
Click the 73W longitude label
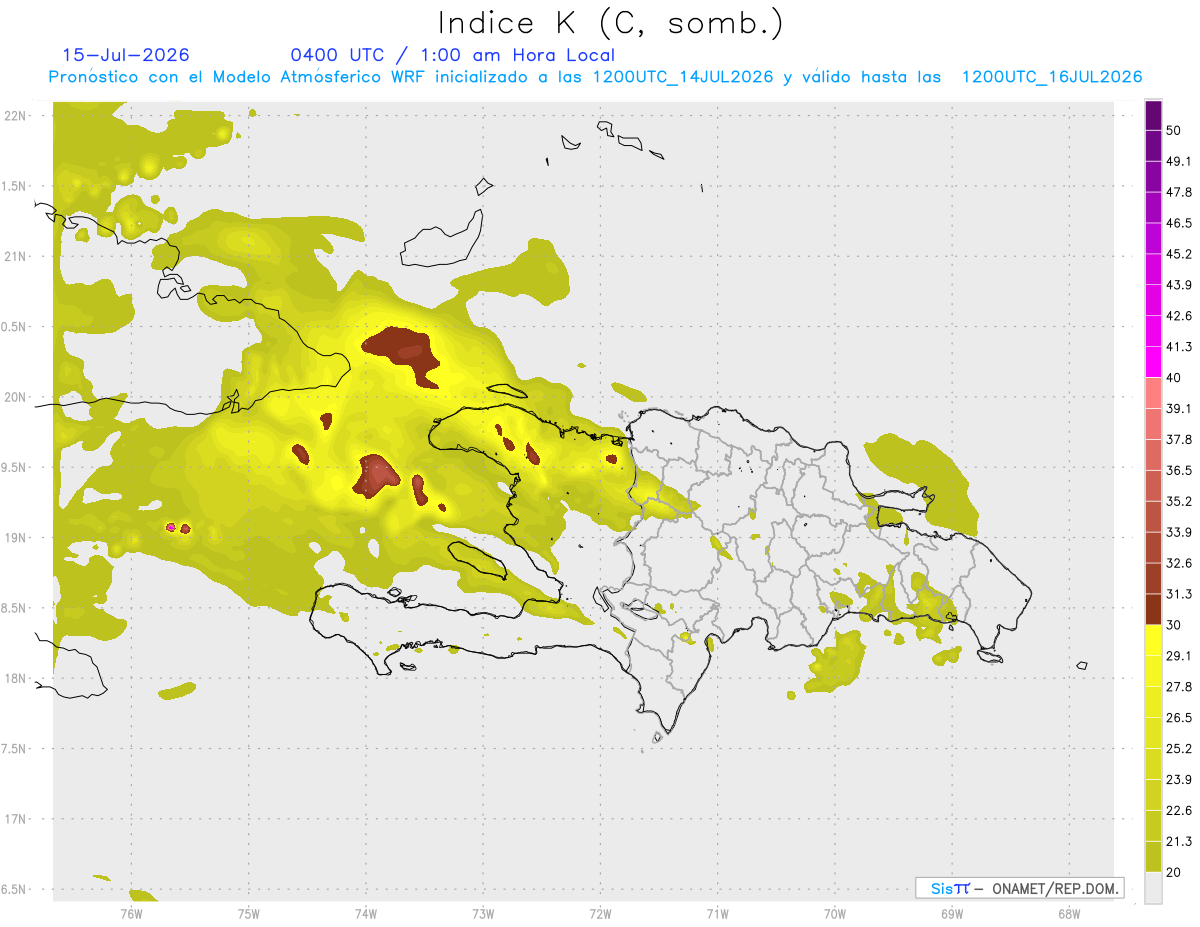[483, 913]
